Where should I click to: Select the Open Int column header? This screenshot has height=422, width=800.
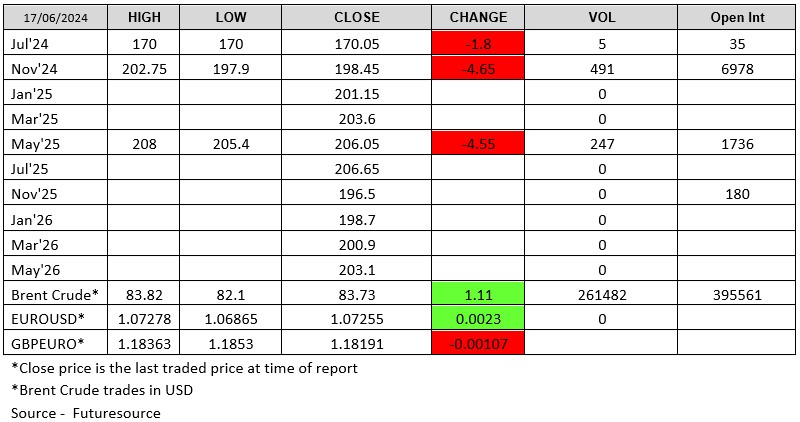[735, 18]
